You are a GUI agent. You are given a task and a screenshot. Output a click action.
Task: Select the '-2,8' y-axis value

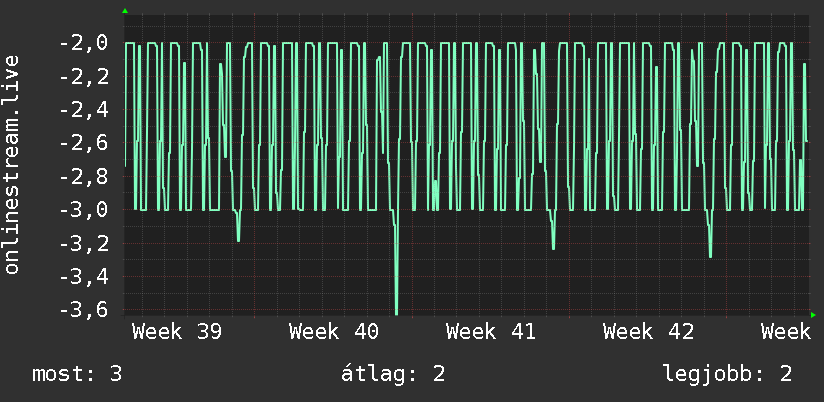click(x=84, y=177)
